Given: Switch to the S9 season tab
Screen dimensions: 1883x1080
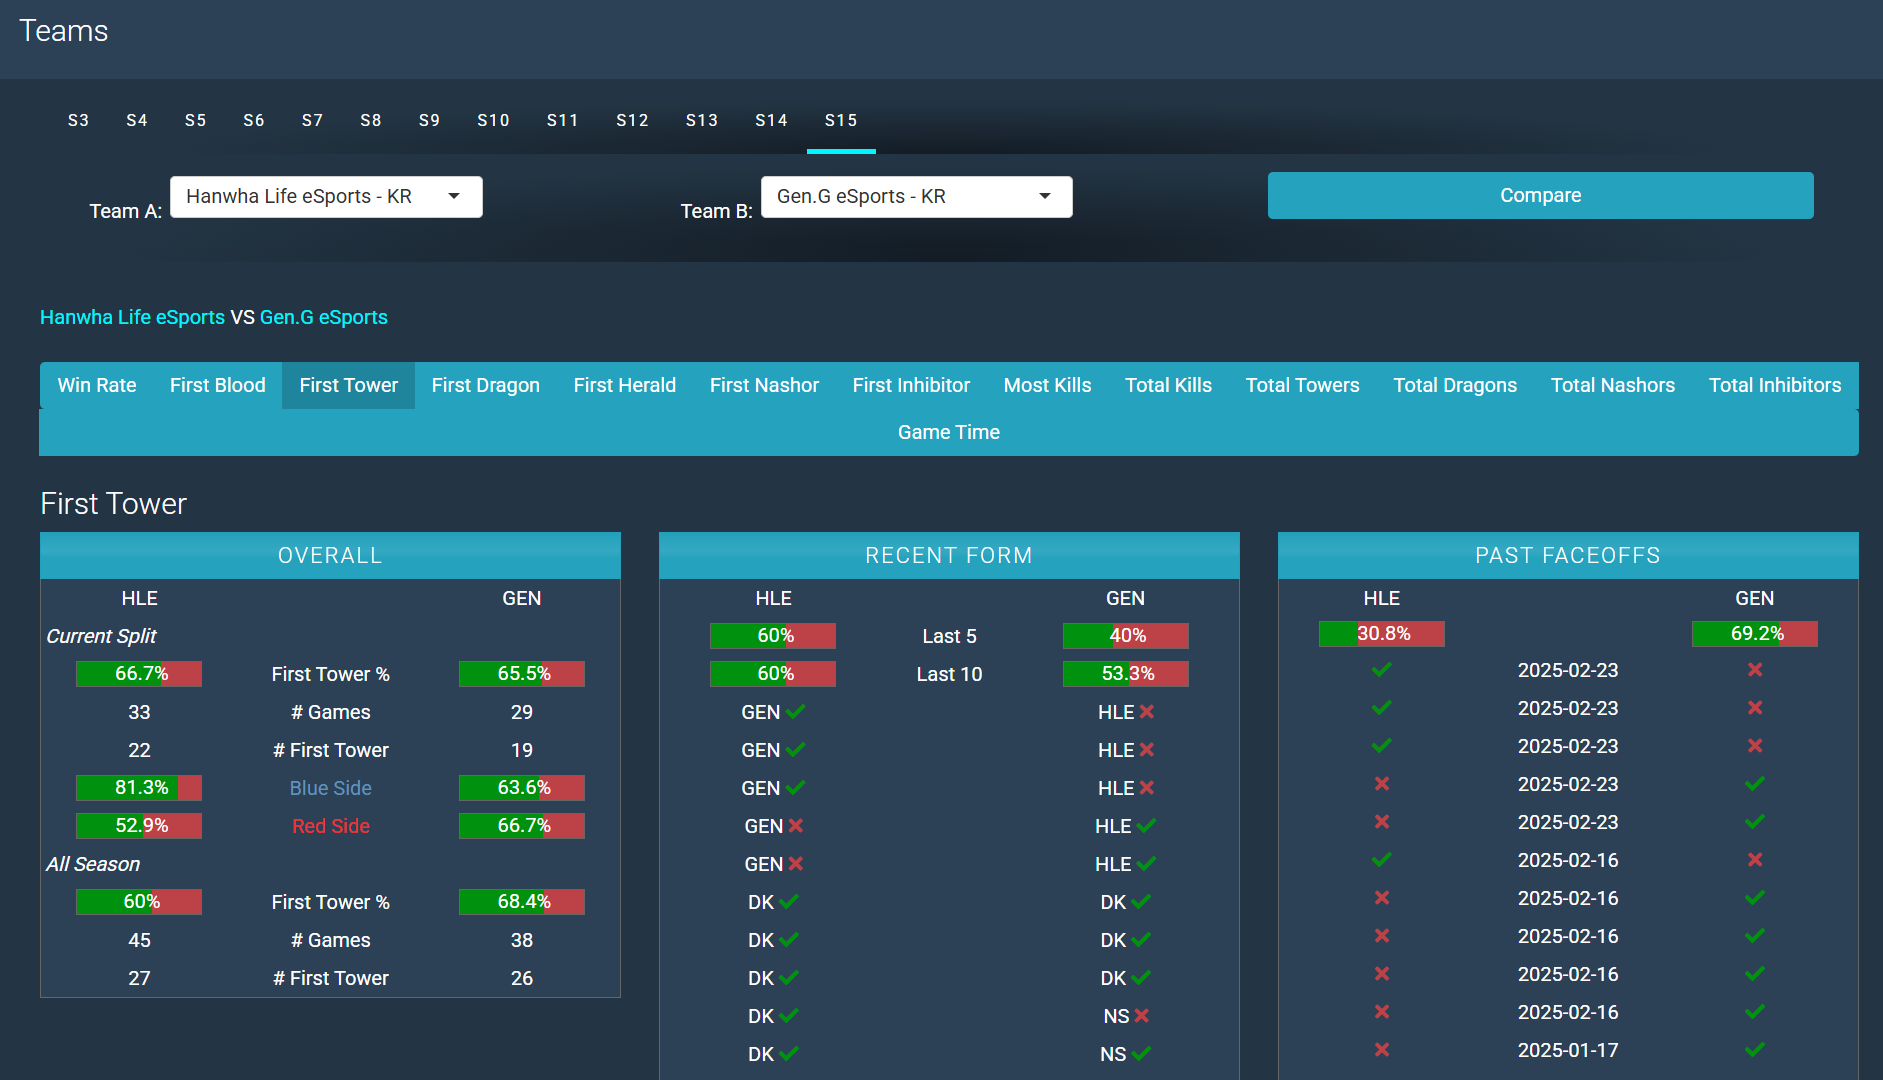Looking at the screenshot, I should point(430,120).
